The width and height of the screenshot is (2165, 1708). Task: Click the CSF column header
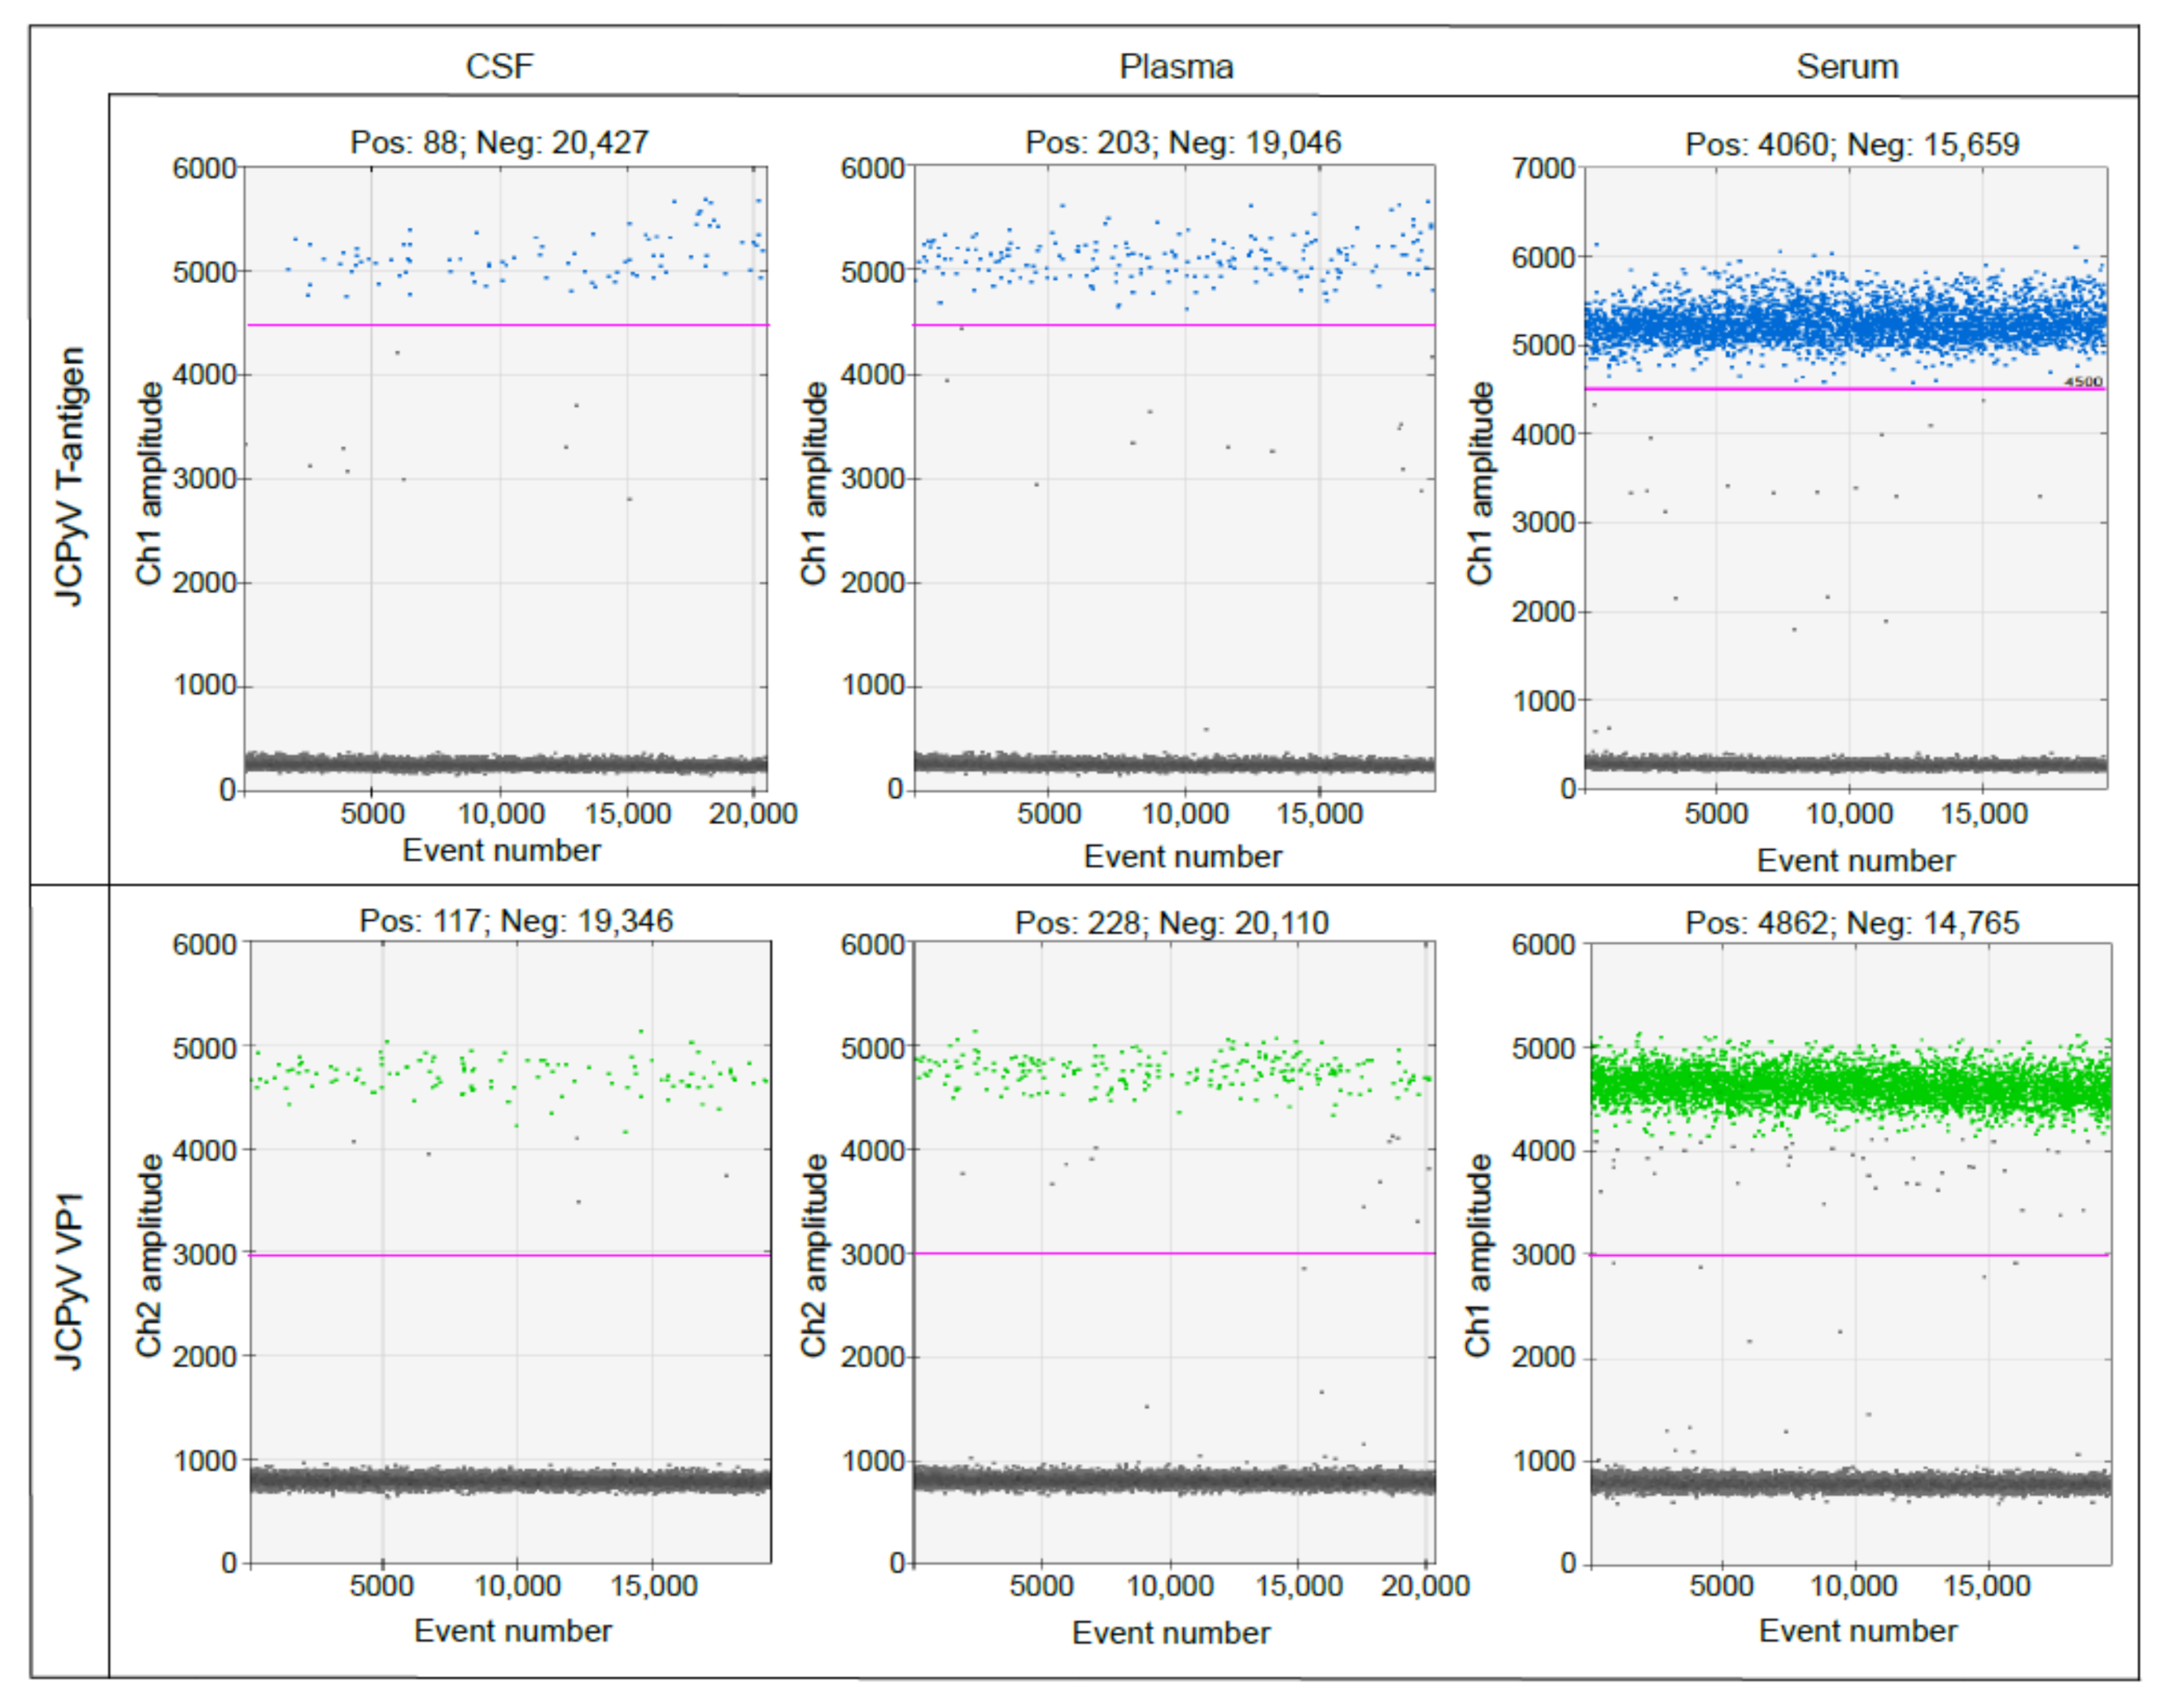pos(499,66)
